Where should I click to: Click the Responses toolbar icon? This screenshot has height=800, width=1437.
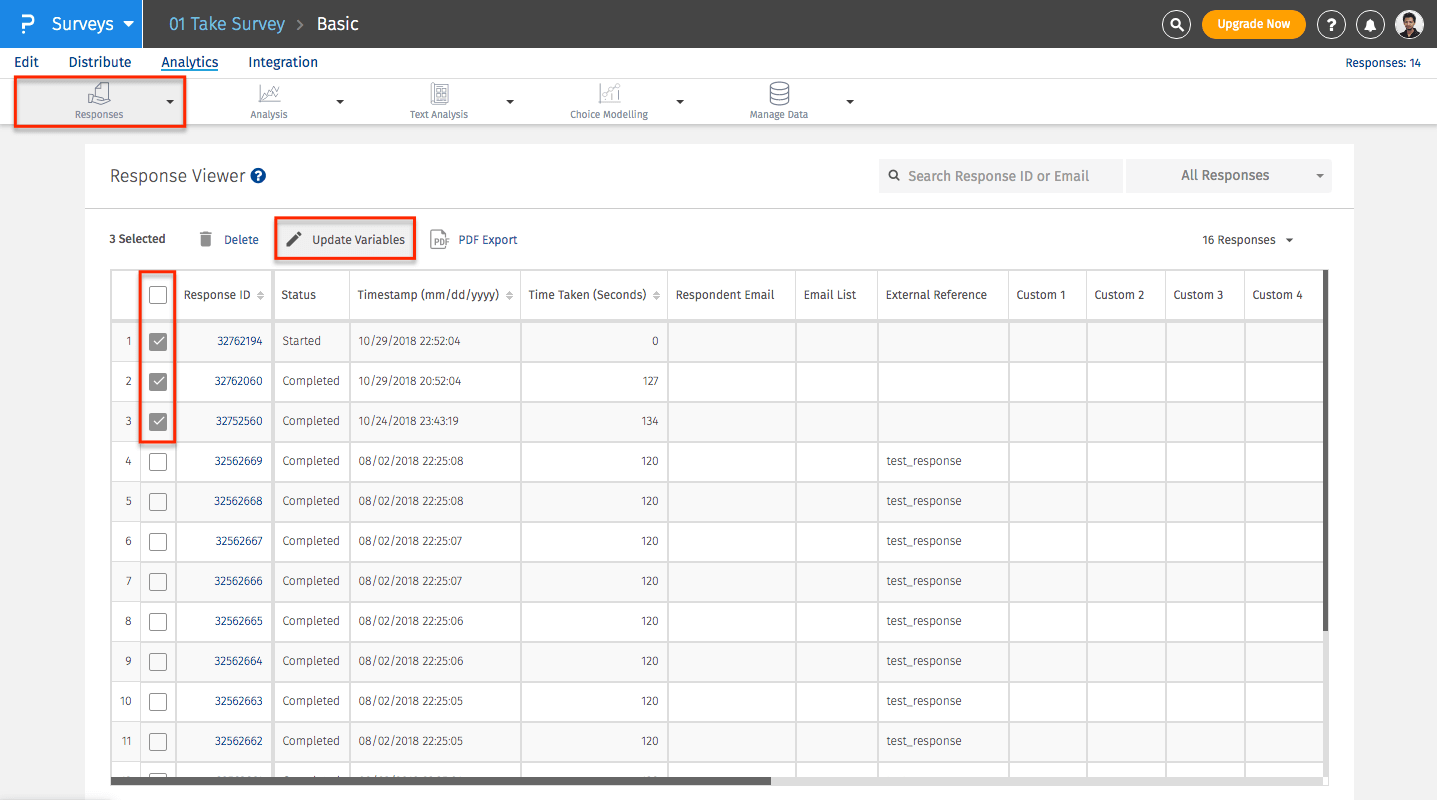pyautogui.click(x=99, y=94)
